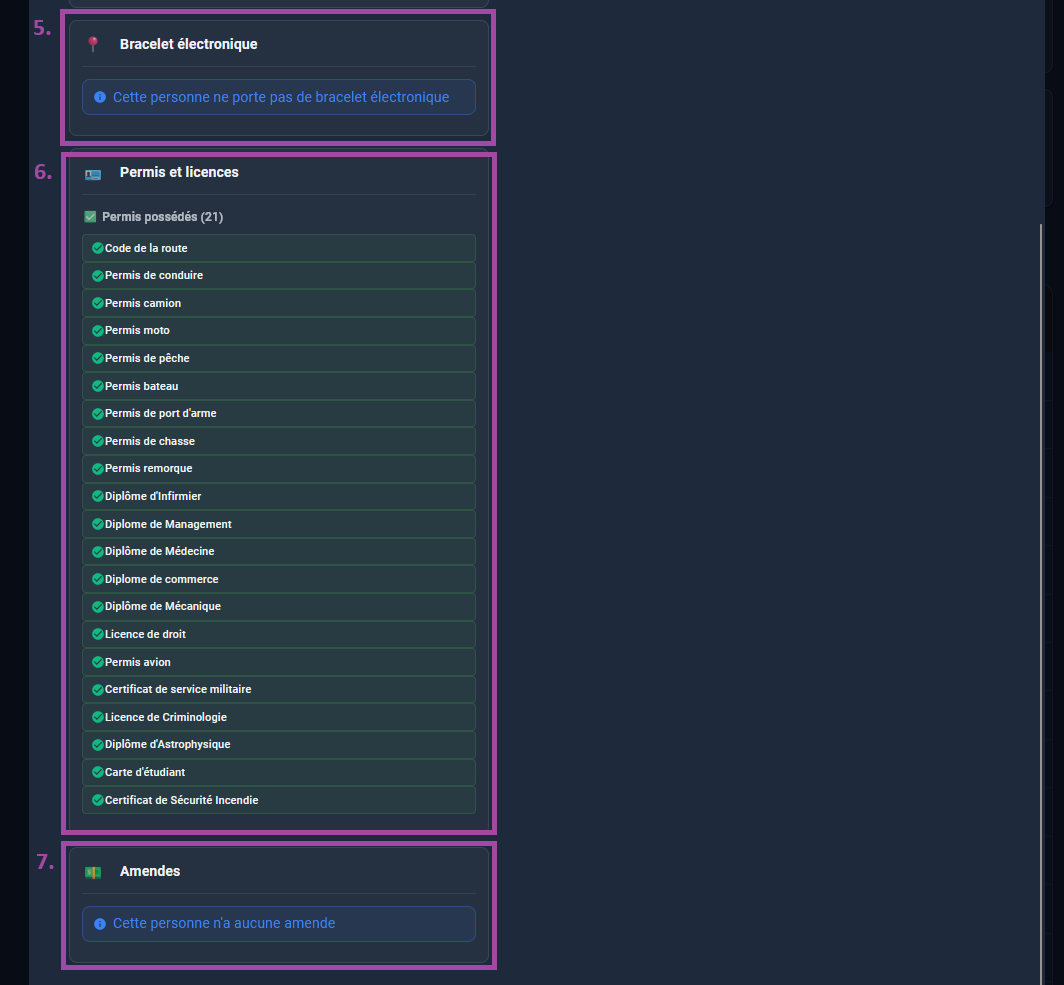Click the ID card icon for Permis et licences

click(93, 173)
